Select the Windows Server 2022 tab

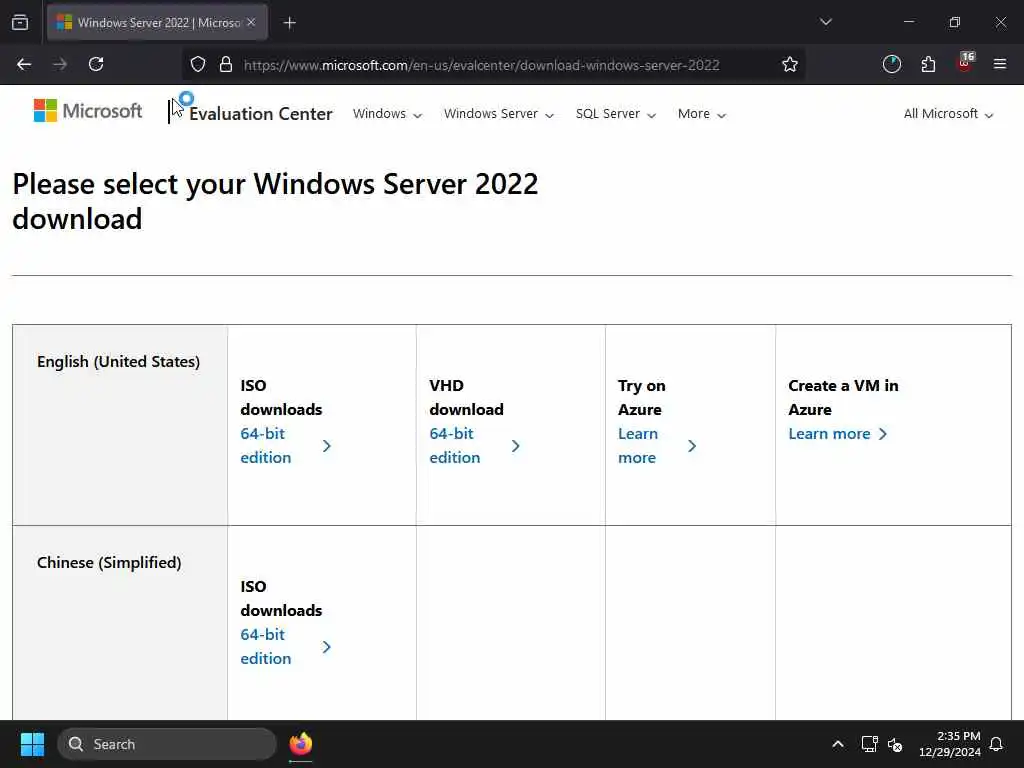157,22
